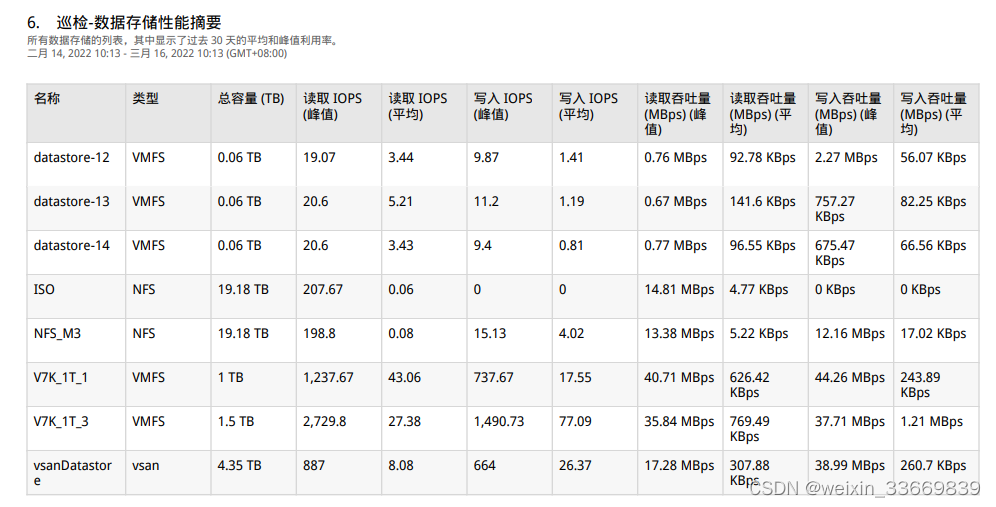Click the 总容量 (TB) column header
The image size is (996, 507).
pos(251,99)
